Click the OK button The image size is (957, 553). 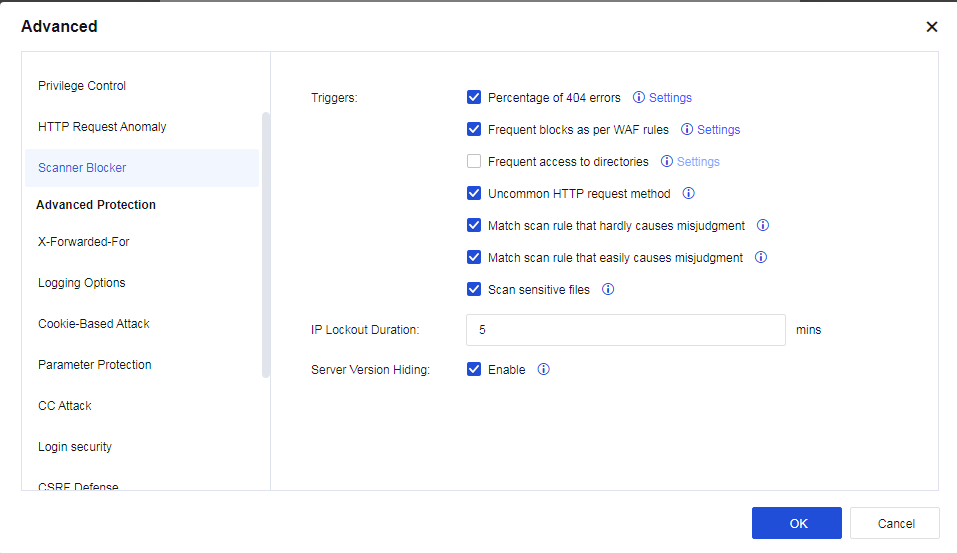[x=797, y=523]
